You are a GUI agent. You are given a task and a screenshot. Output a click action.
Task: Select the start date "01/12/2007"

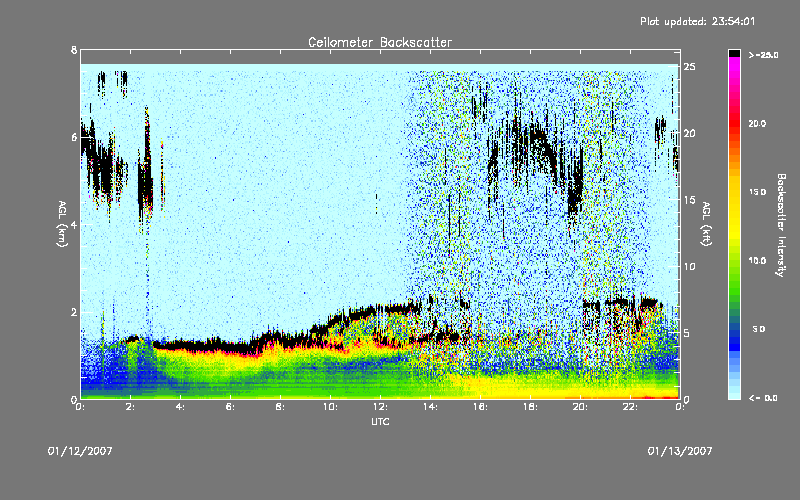80,451
